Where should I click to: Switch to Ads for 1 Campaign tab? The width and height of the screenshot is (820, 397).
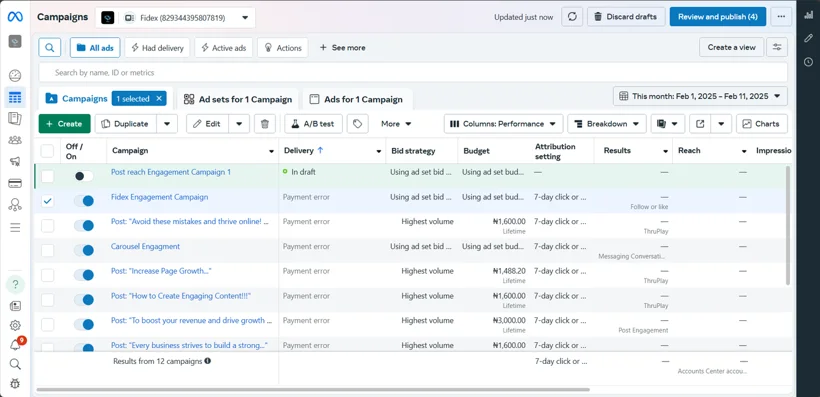(357, 99)
